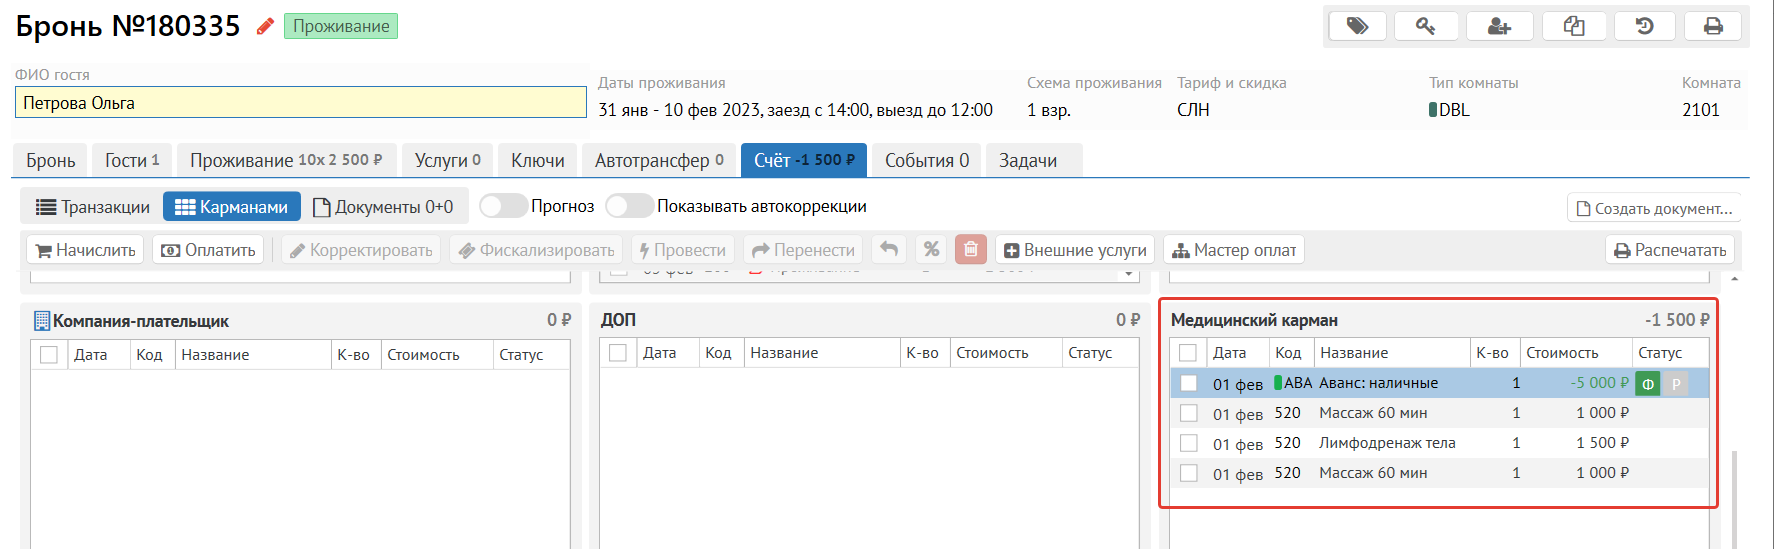Enable Показывать автокоррекции switch
This screenshot has width=1774, height=549.
629,206
